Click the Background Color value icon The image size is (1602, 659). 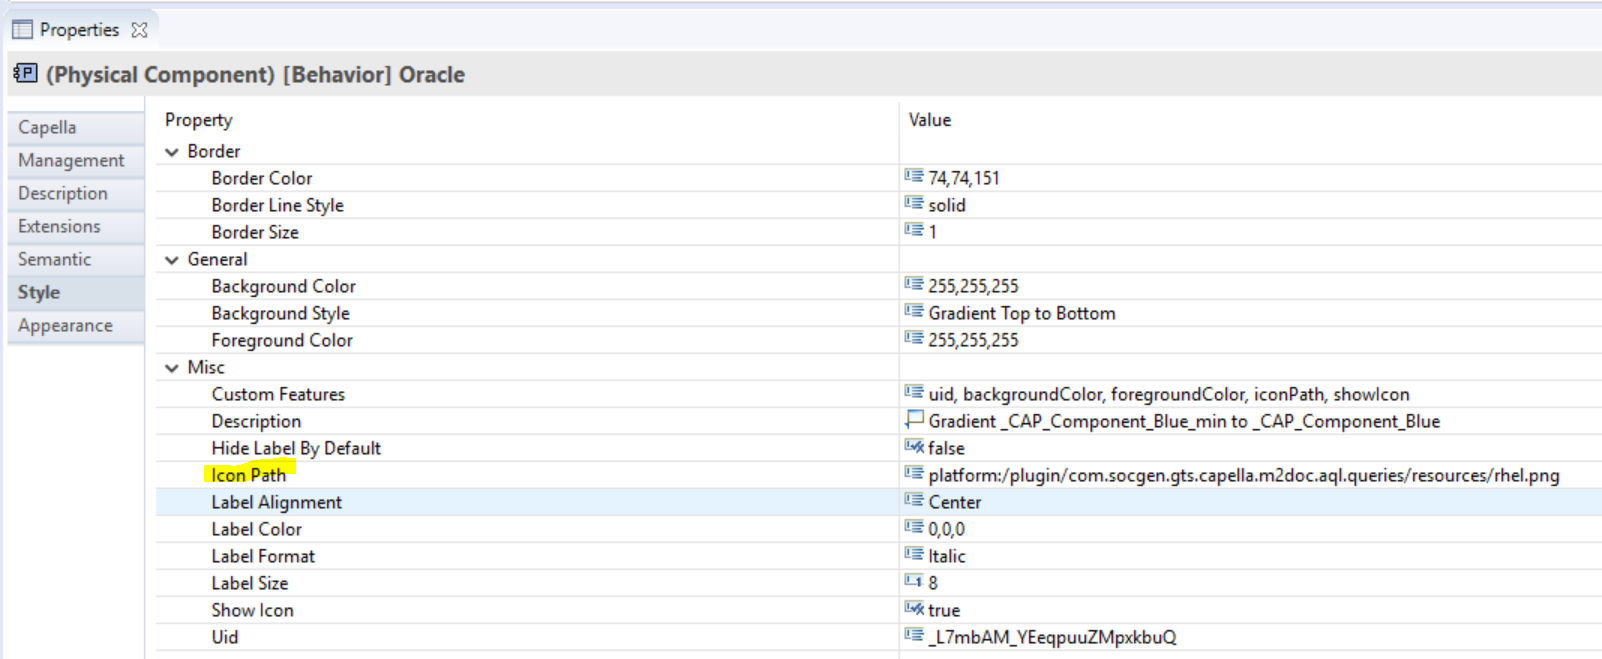tap(914, 284)
